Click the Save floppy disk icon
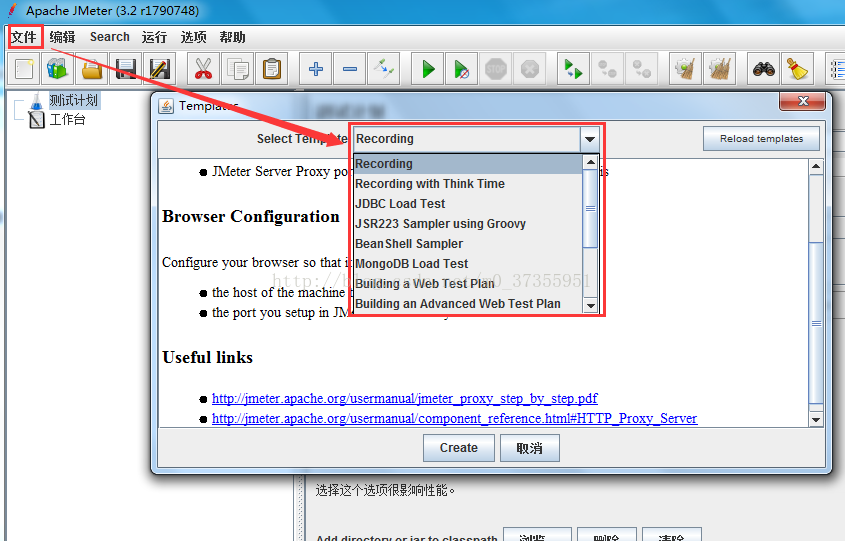 coord(126,69)
